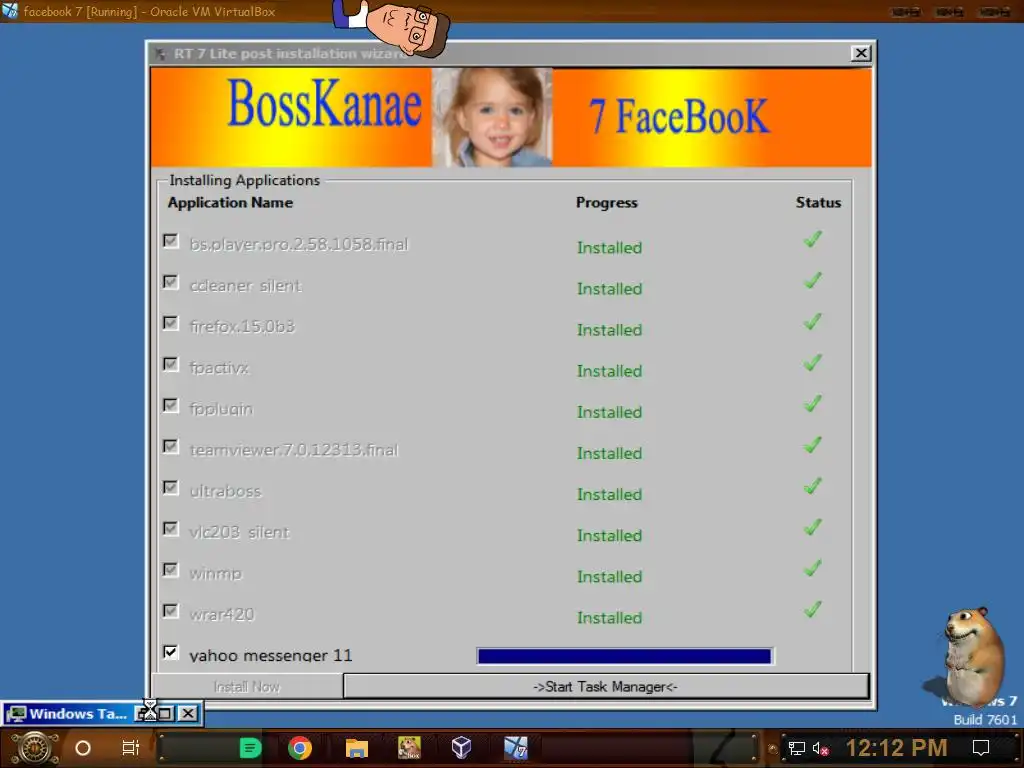Viewport: 1024px width, 768px height.
Task: Select the minimized Windows Task Manager title
Action: click(78, 714)
